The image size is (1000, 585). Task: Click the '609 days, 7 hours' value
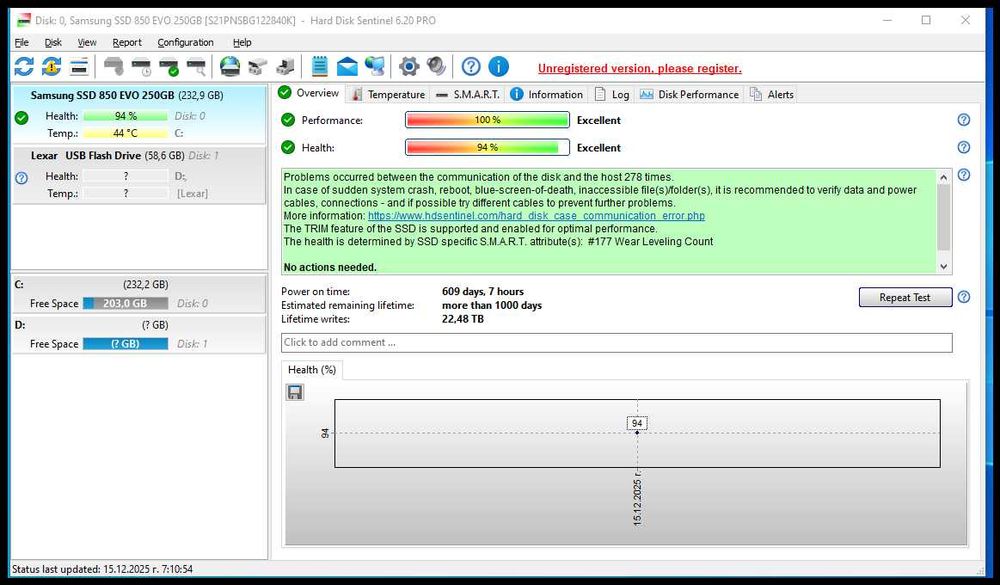[483, 292]
